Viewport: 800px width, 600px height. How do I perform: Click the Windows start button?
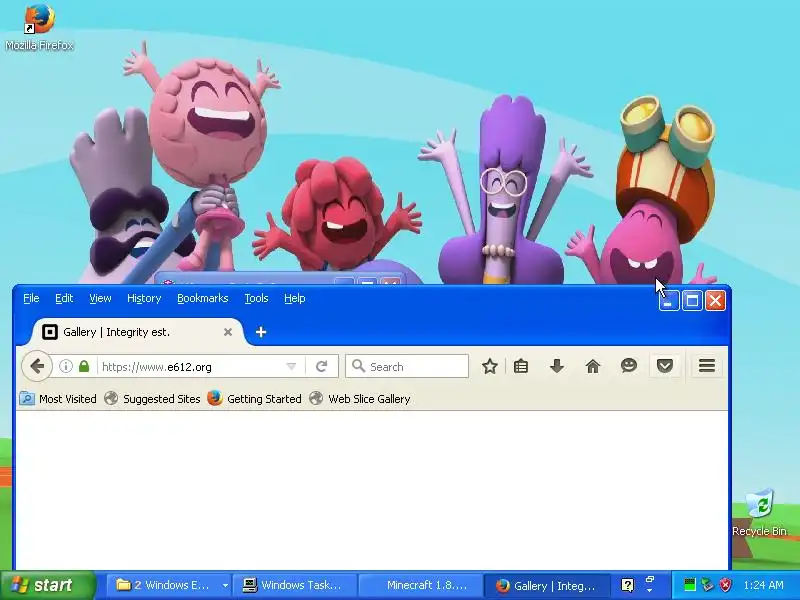(47, 585)
